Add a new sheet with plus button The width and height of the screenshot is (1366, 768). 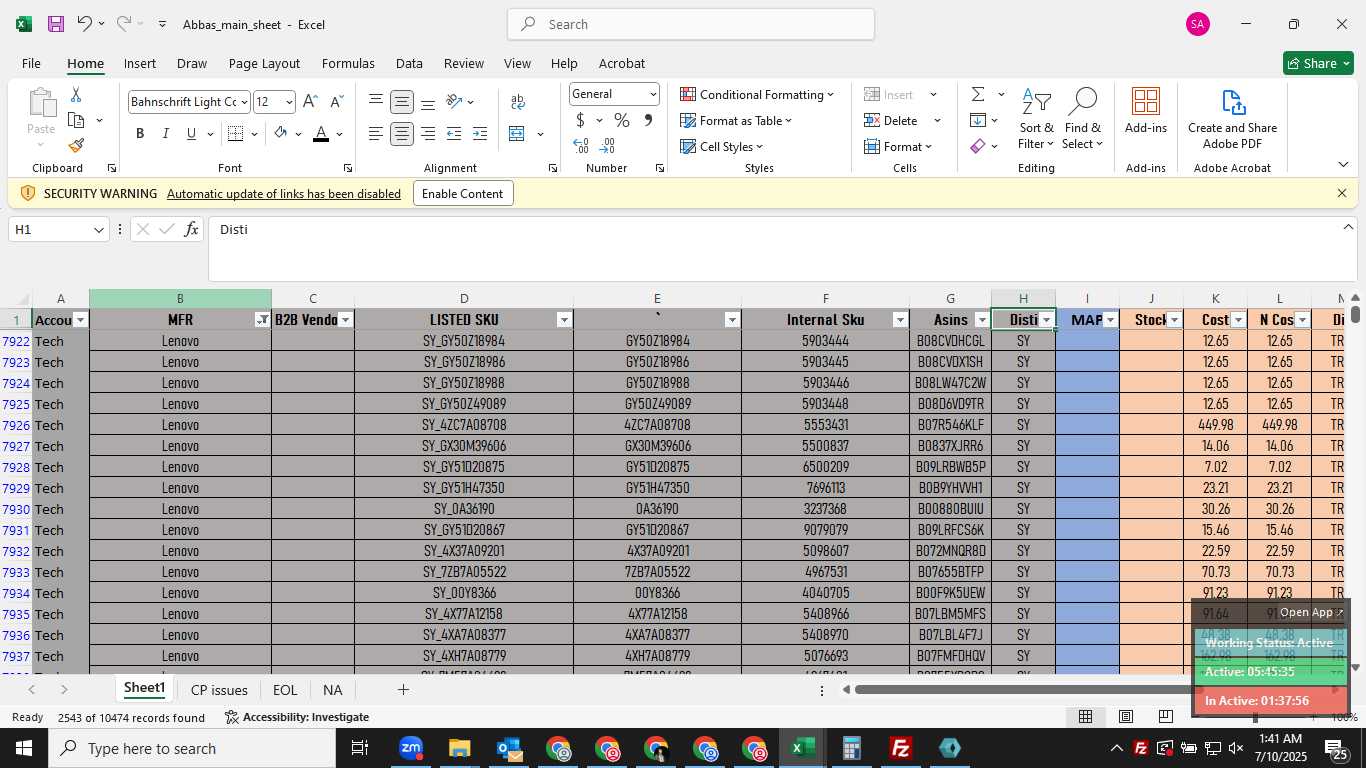pyautogui.click(x=403, y=690)
